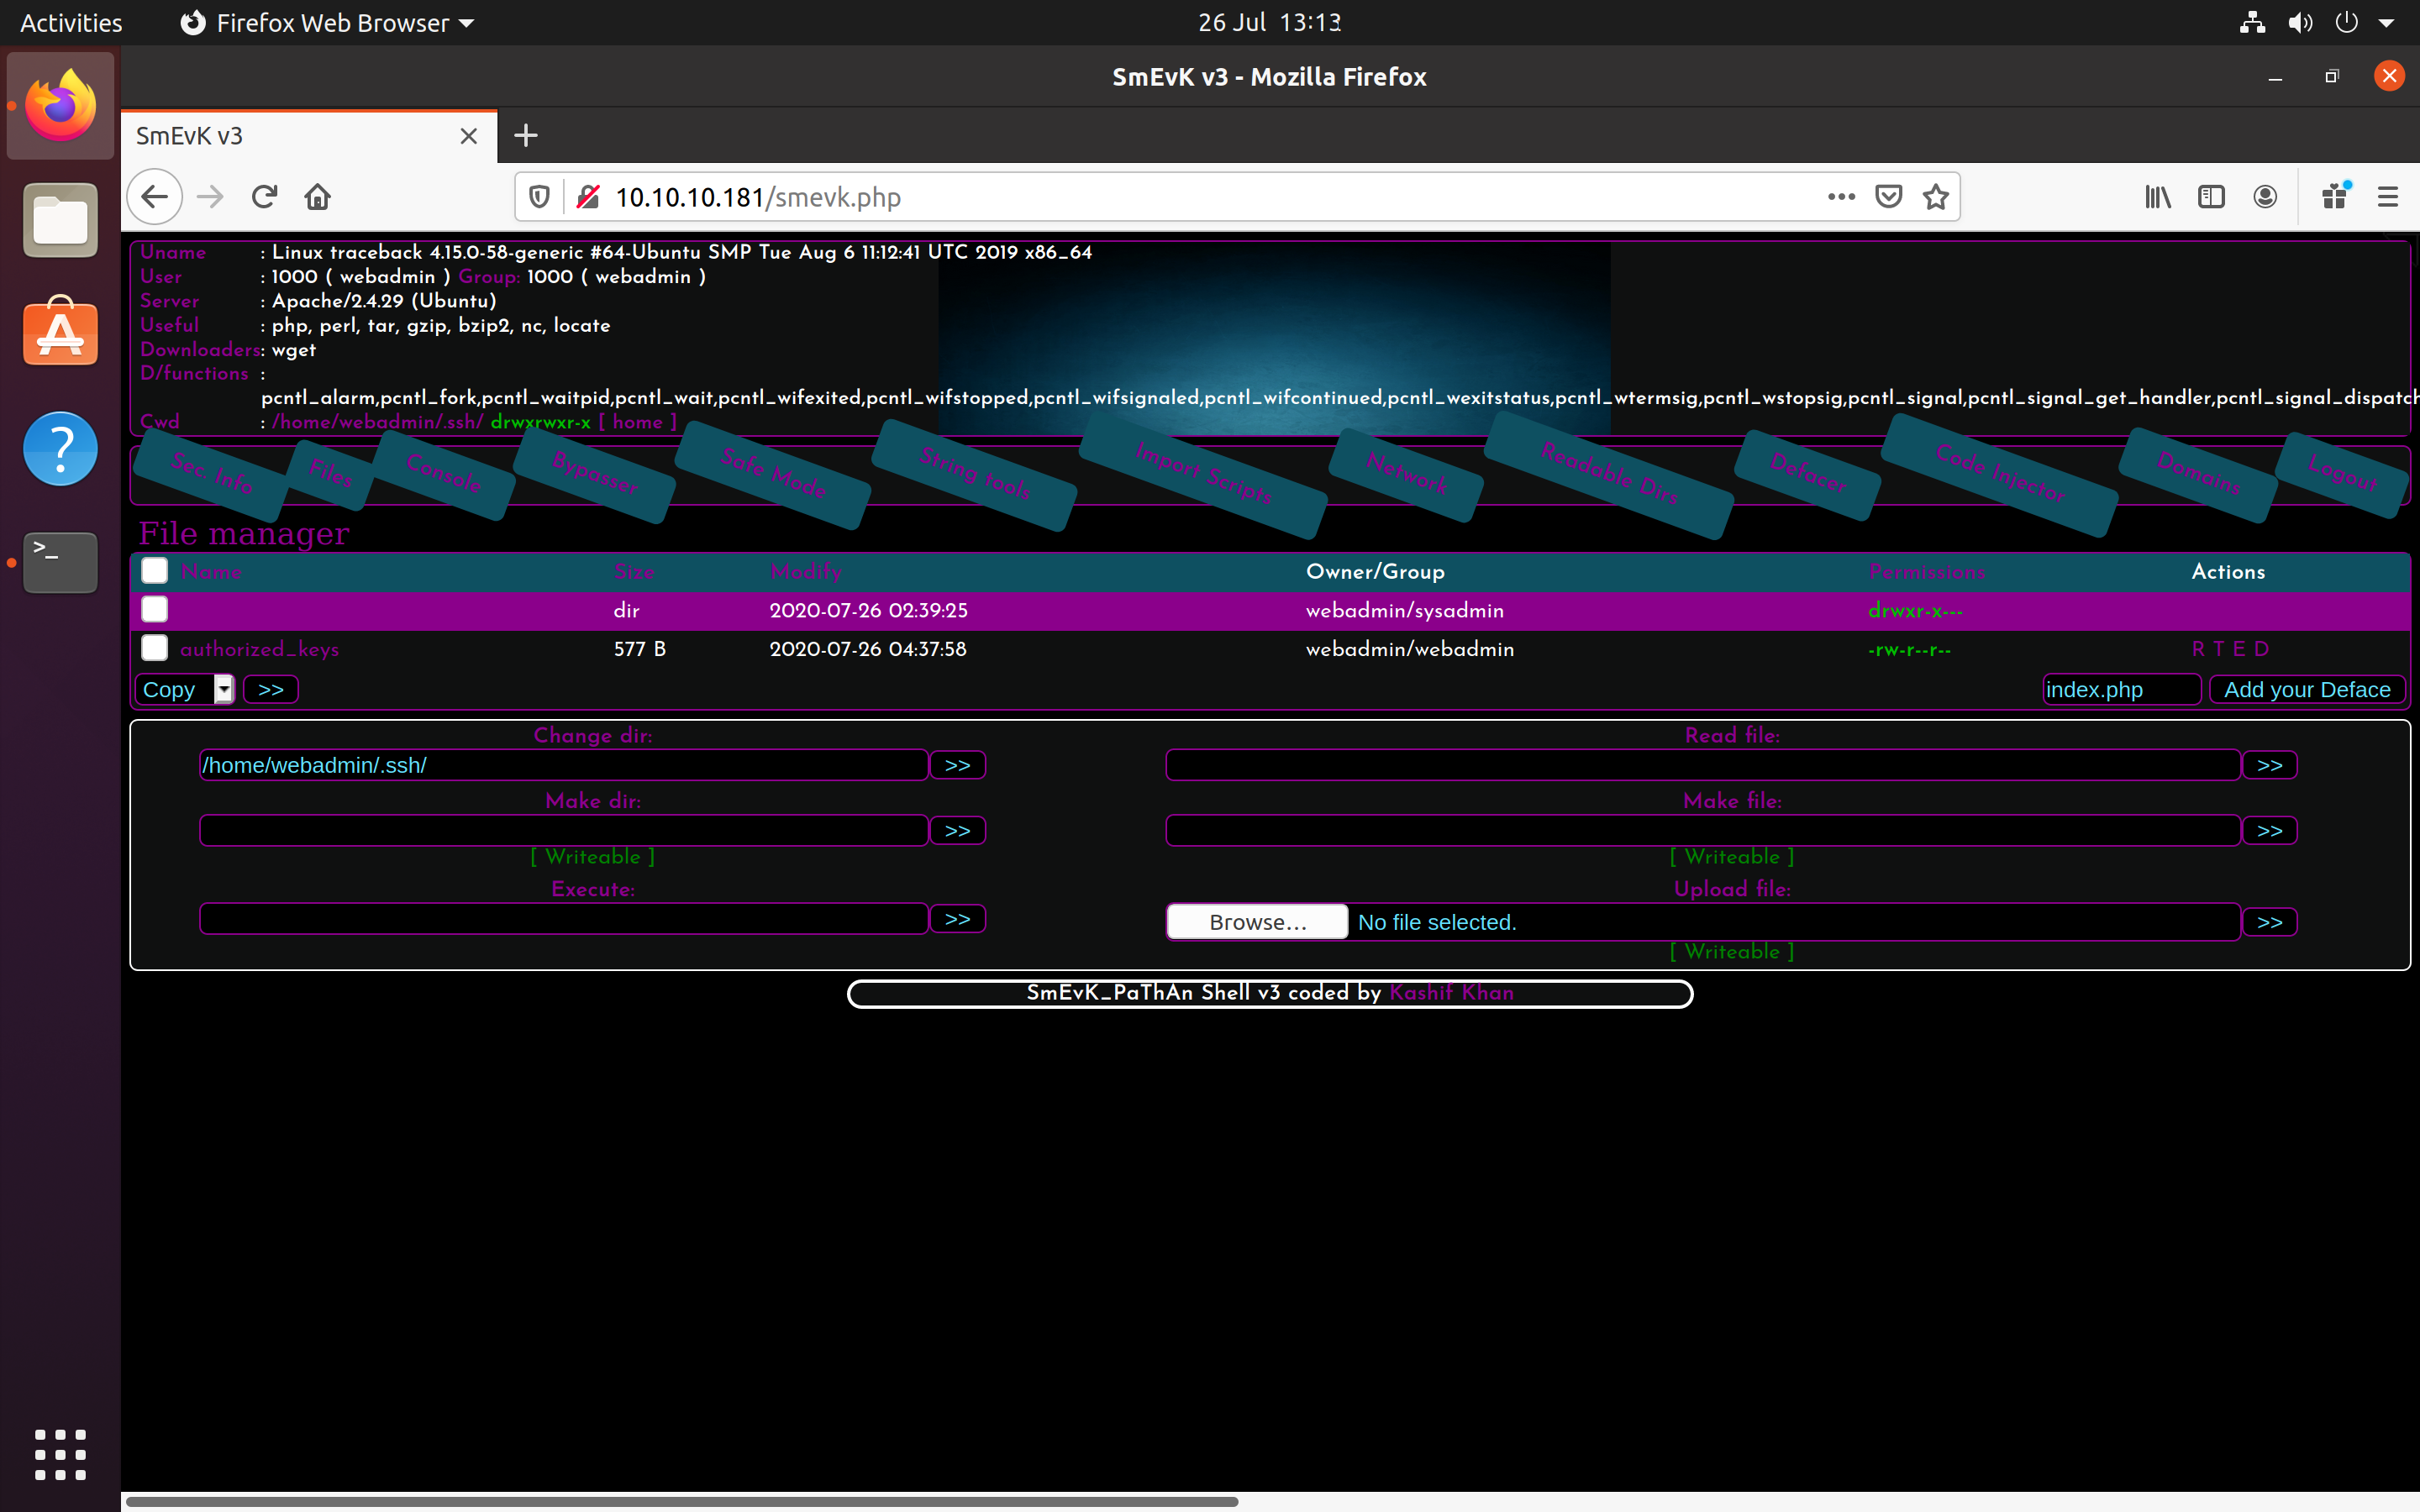Open the power menu icon
The width and height of the screenshot is (2420, 1512).
[x=2346, y=22]
